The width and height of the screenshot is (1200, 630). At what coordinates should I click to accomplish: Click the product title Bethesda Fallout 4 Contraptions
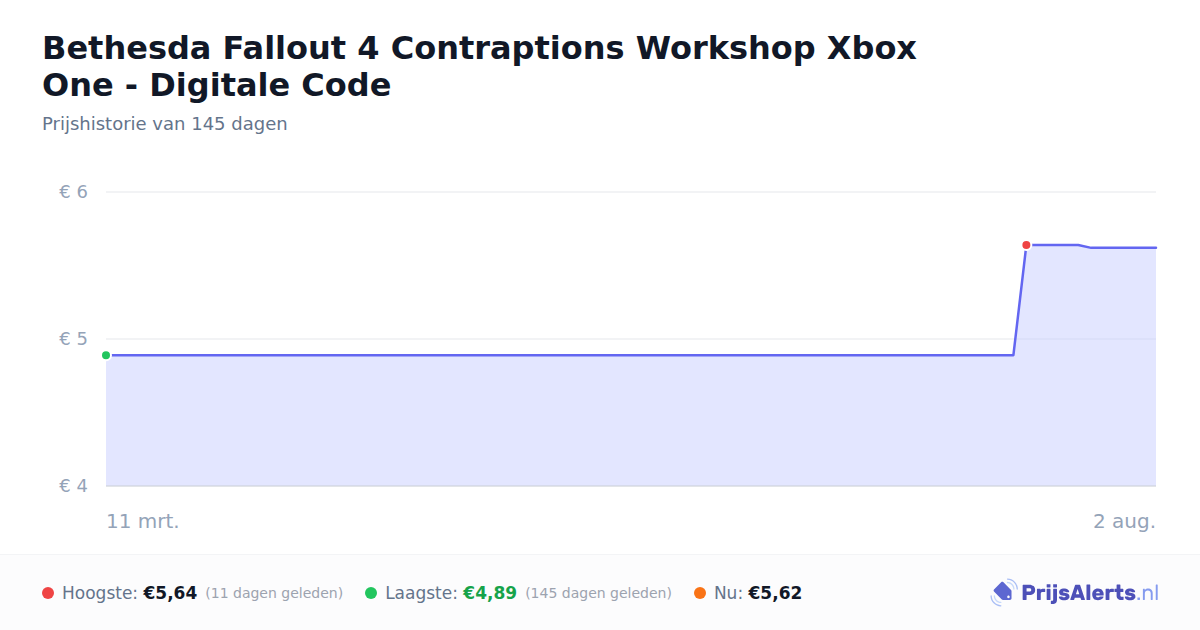tap(479, 66)
